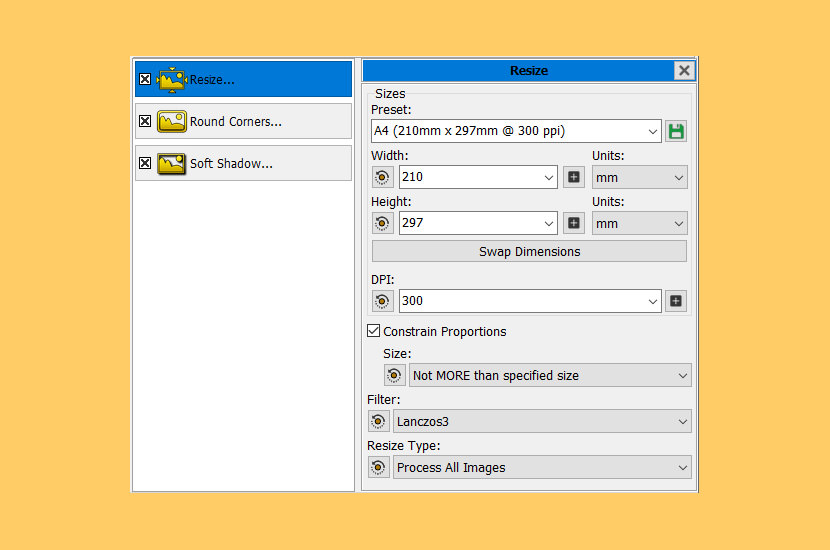The width and height of the screenshot is (830, 550).
Task: Reset DPI value with its reset icon
Action: tap(382, 301)
